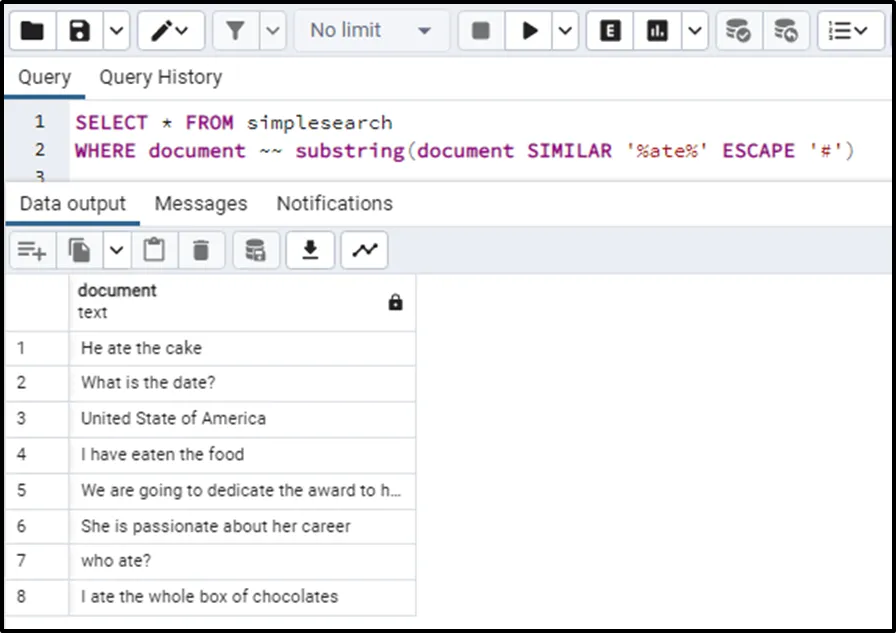Viewport: 896px width, 633px height.
Task: Click the Execute query play button
Action: tap(529, 31)
